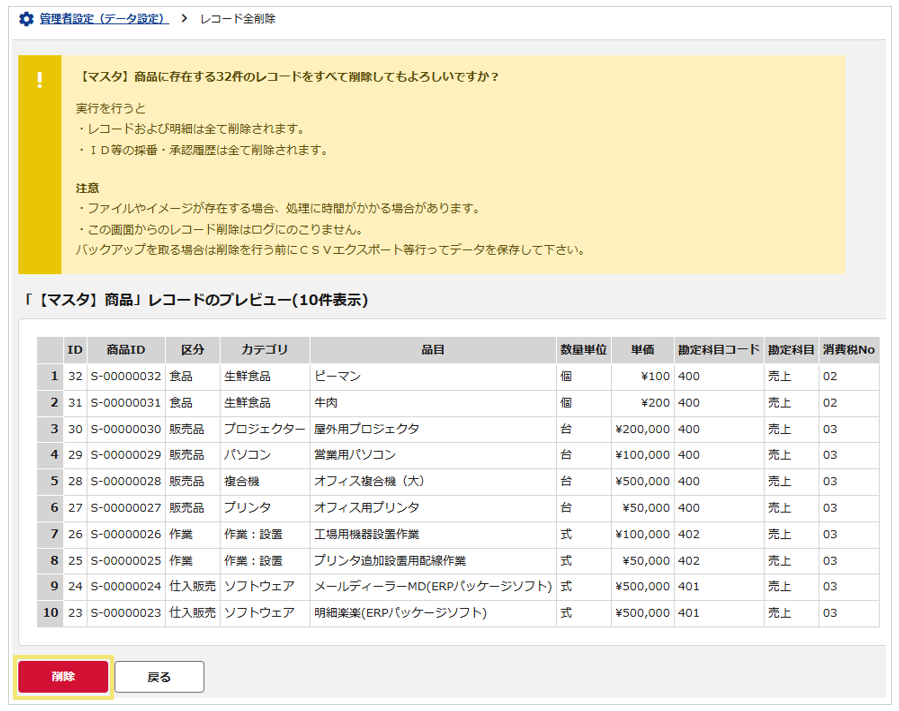Click the カテゴリ column header
Viewport: 899px width, 711px height.
click(265, 350)
